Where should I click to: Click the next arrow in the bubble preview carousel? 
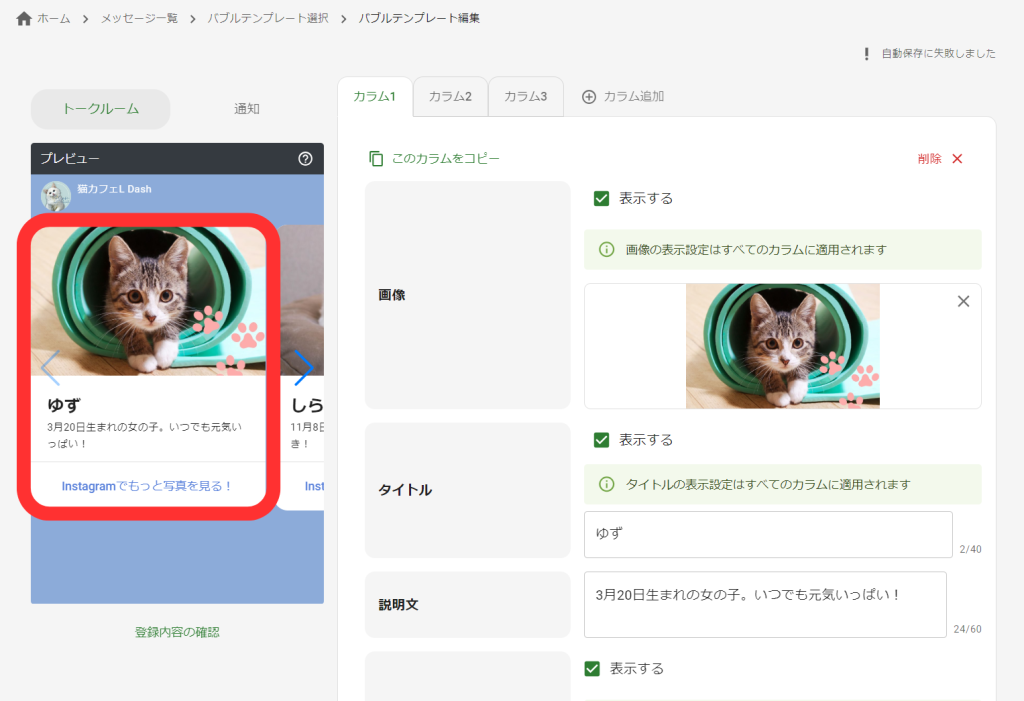point(305,367)
